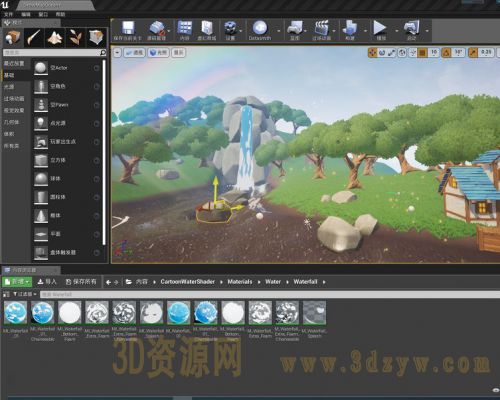This screenshot has height=400, width=500.
Task: Open rotation snap 10° dropdown
Action: (459, 53)
